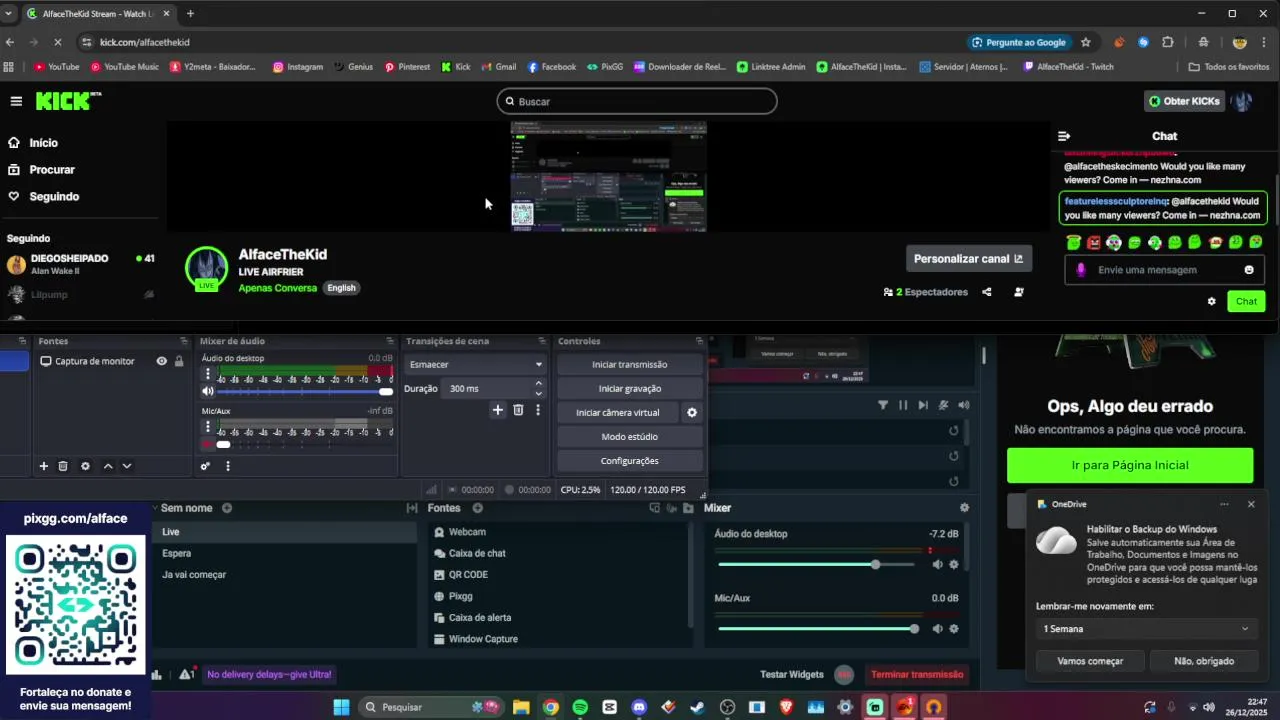Click the stream preview thumbnail
The image size is (1280, 720).
pyautogui.click(x=608, y=177)
